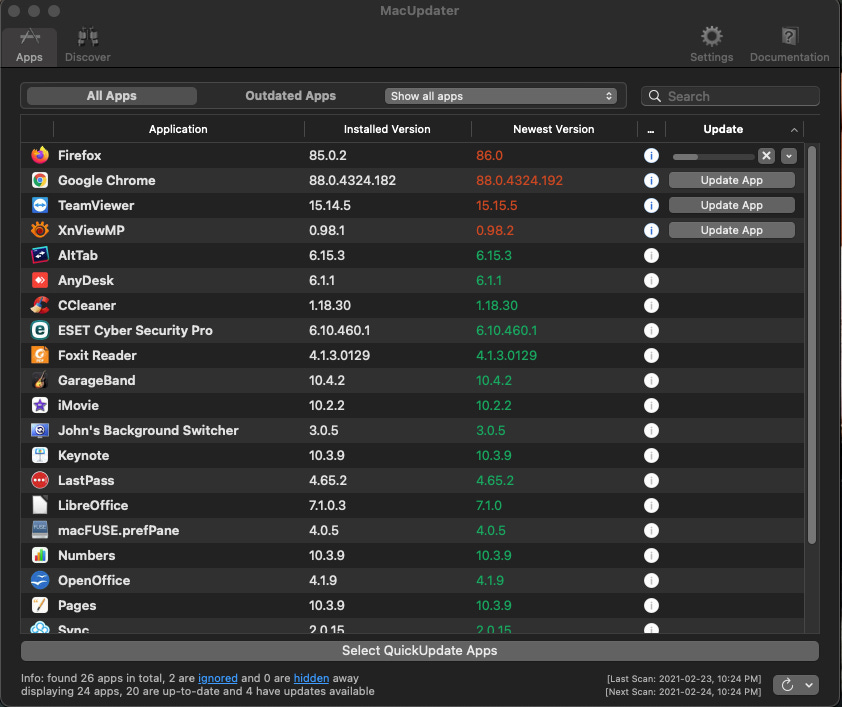This screenshot has width=842, height=707.
Task: Click the narrow ellipsis column header
Action: coord(651,129)
